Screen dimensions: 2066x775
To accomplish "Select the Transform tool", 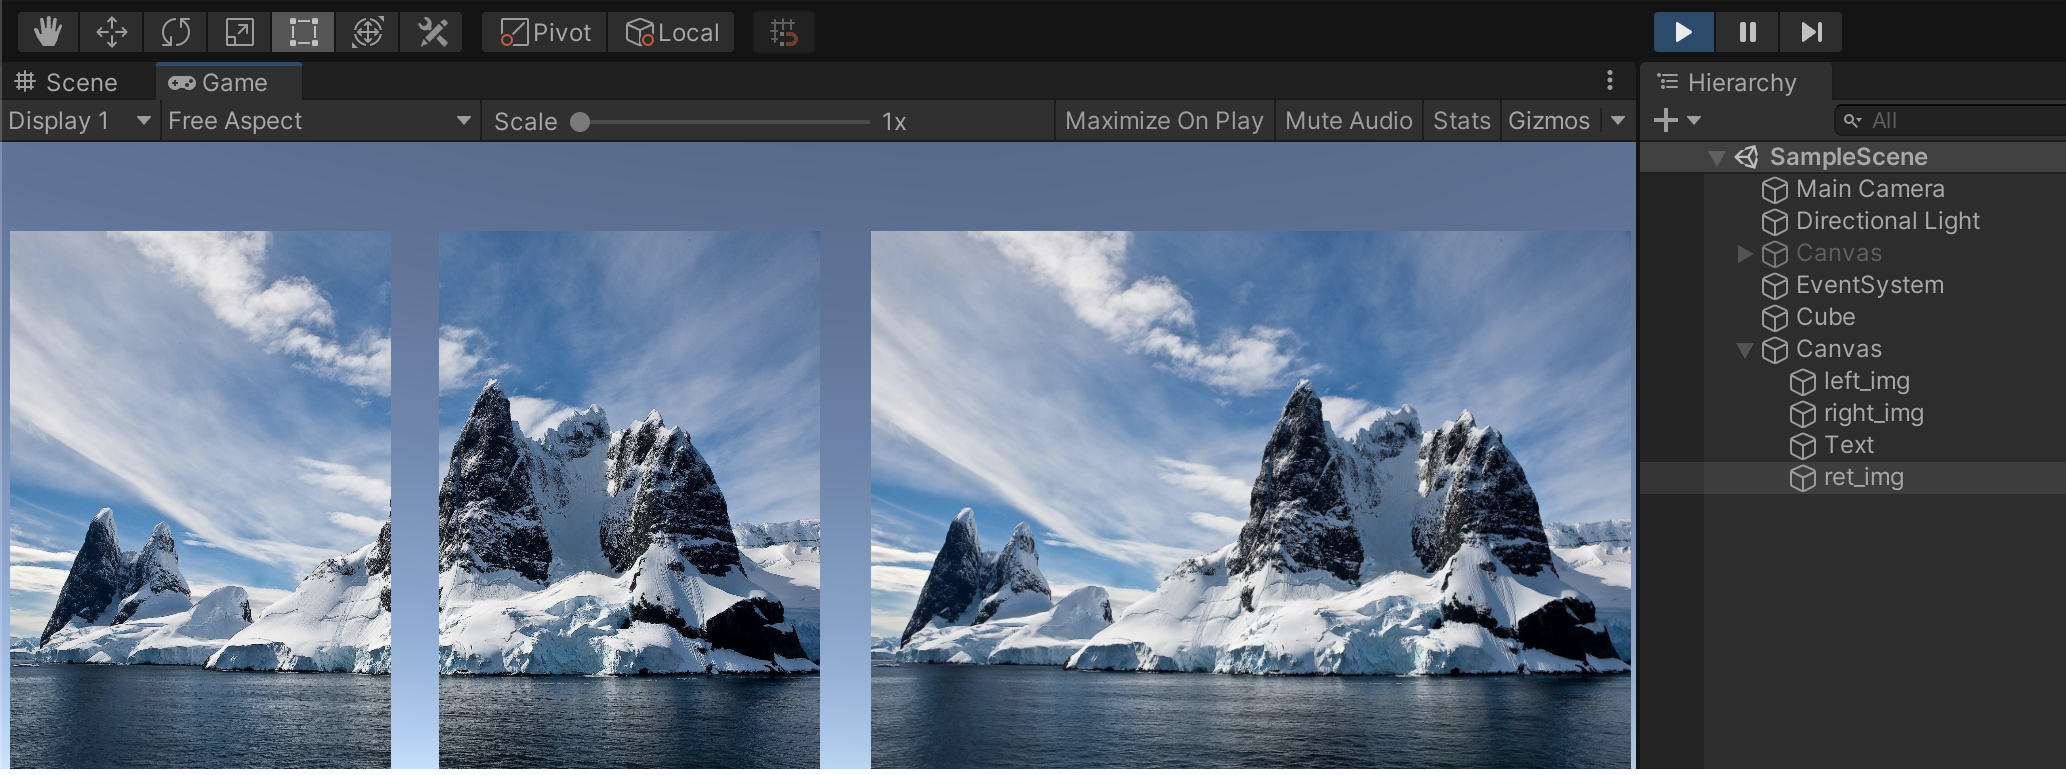I will click(x=367, y=32).
